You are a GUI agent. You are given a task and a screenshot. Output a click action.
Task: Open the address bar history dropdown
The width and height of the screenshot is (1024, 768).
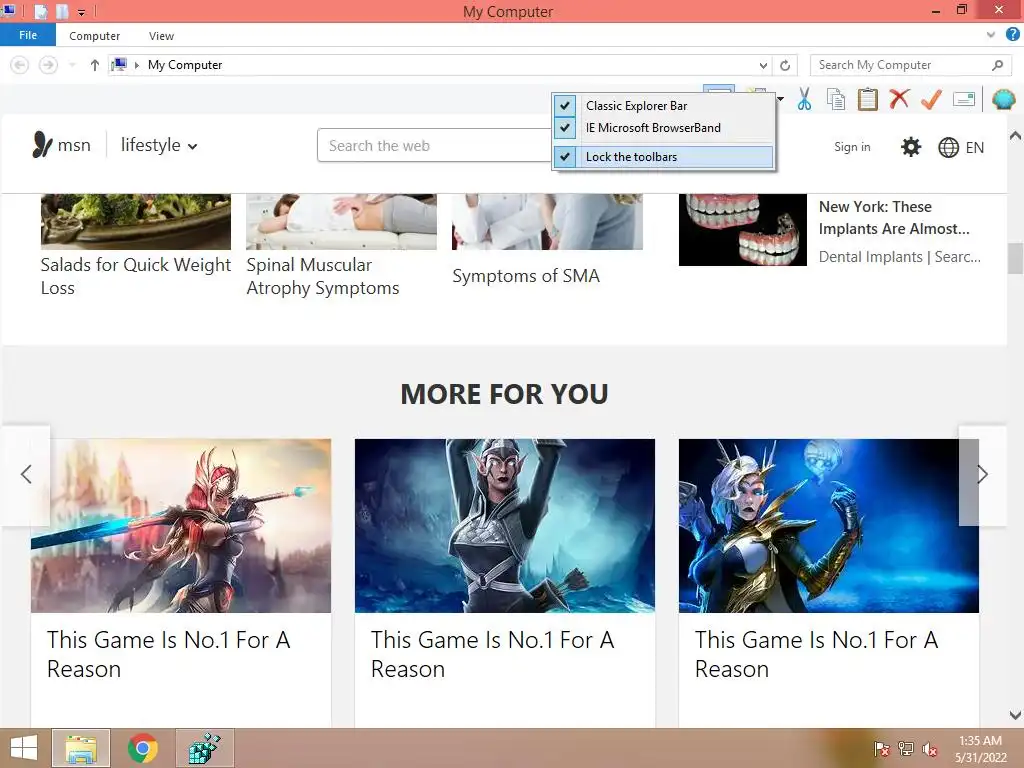(x=763, y=65)
